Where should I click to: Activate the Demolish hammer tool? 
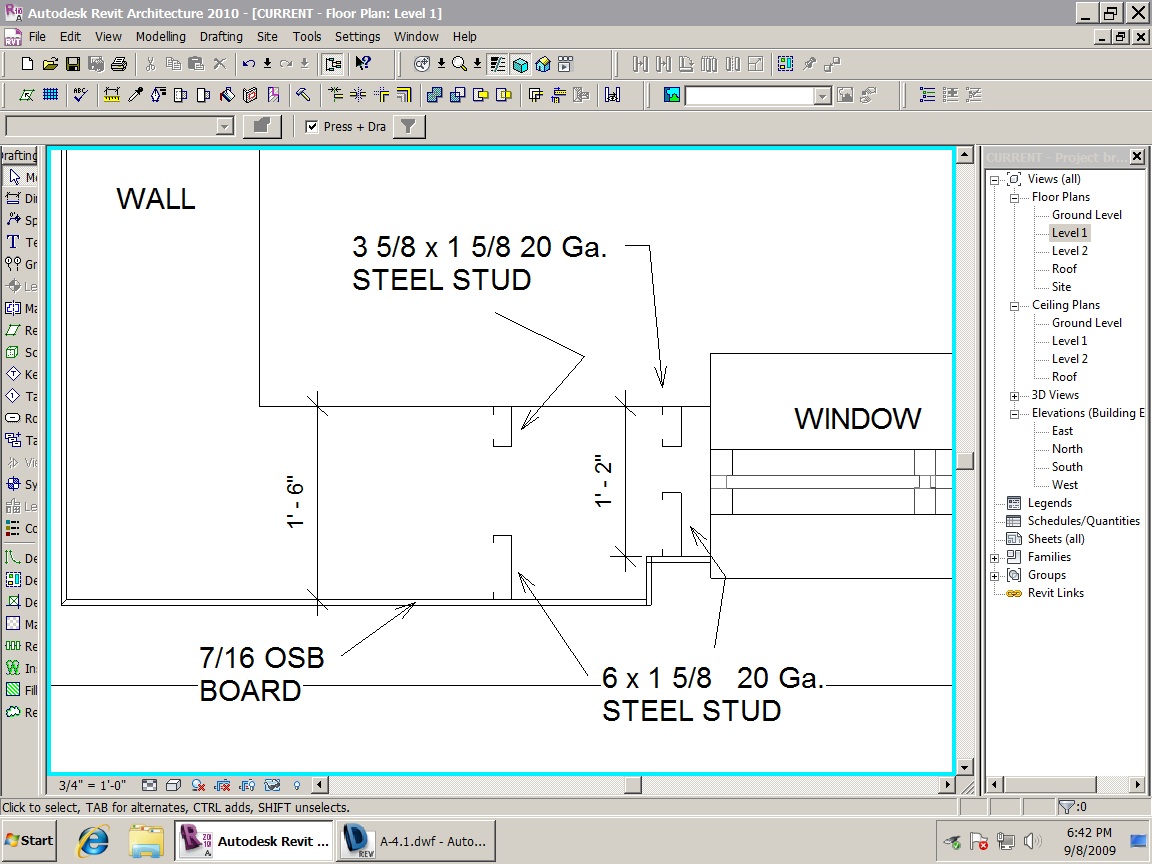[x=302, y=95]
